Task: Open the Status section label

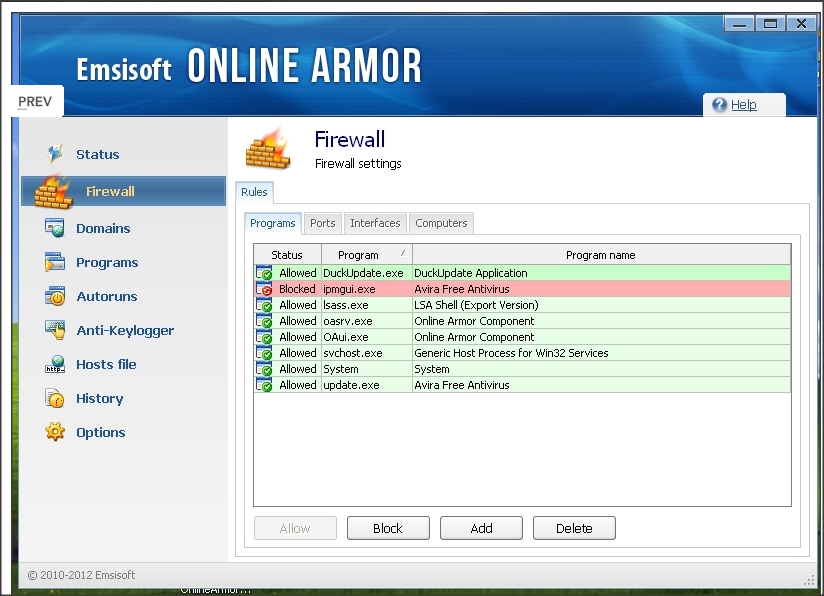Action: point(98,154)
